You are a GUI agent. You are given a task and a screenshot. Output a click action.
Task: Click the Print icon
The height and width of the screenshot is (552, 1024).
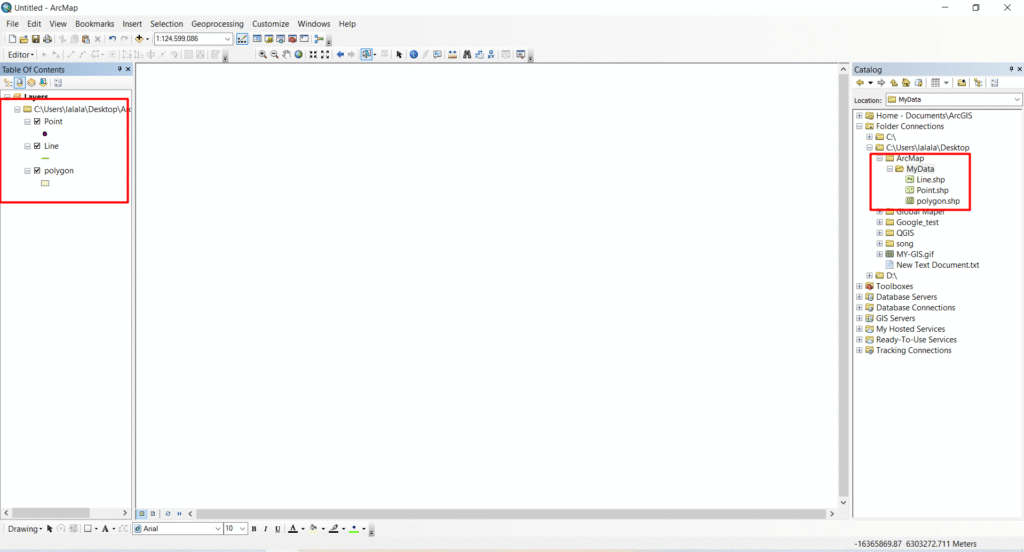[x=47, y=39]
